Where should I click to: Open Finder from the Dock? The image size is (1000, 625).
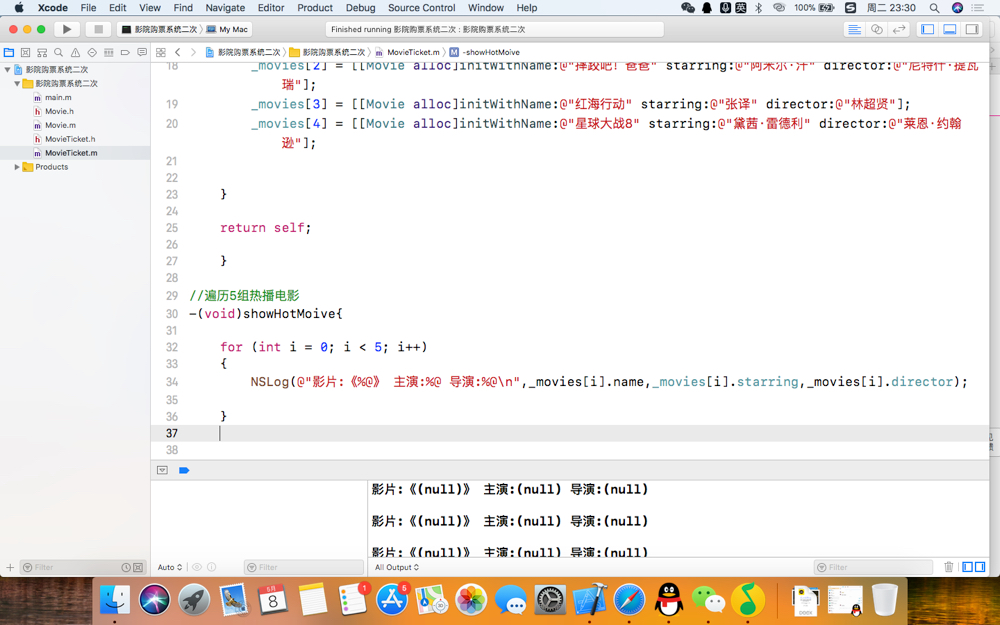(x=115, y=599)
